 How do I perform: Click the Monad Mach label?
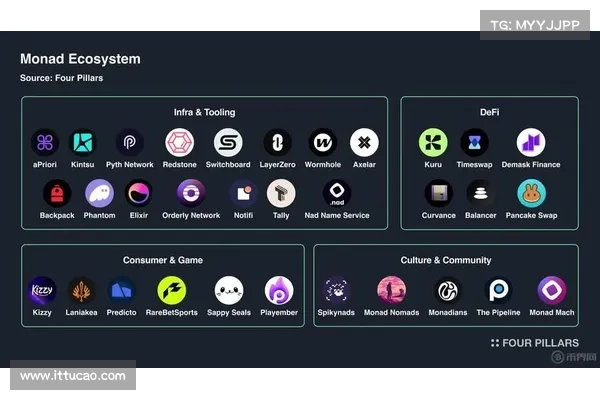click(552, 313)
